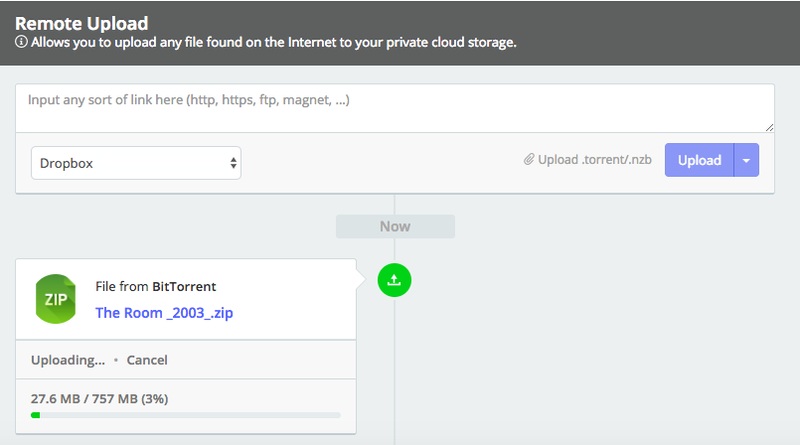
Task: Click the upload progress bar
Action: [x=185, y=415]
